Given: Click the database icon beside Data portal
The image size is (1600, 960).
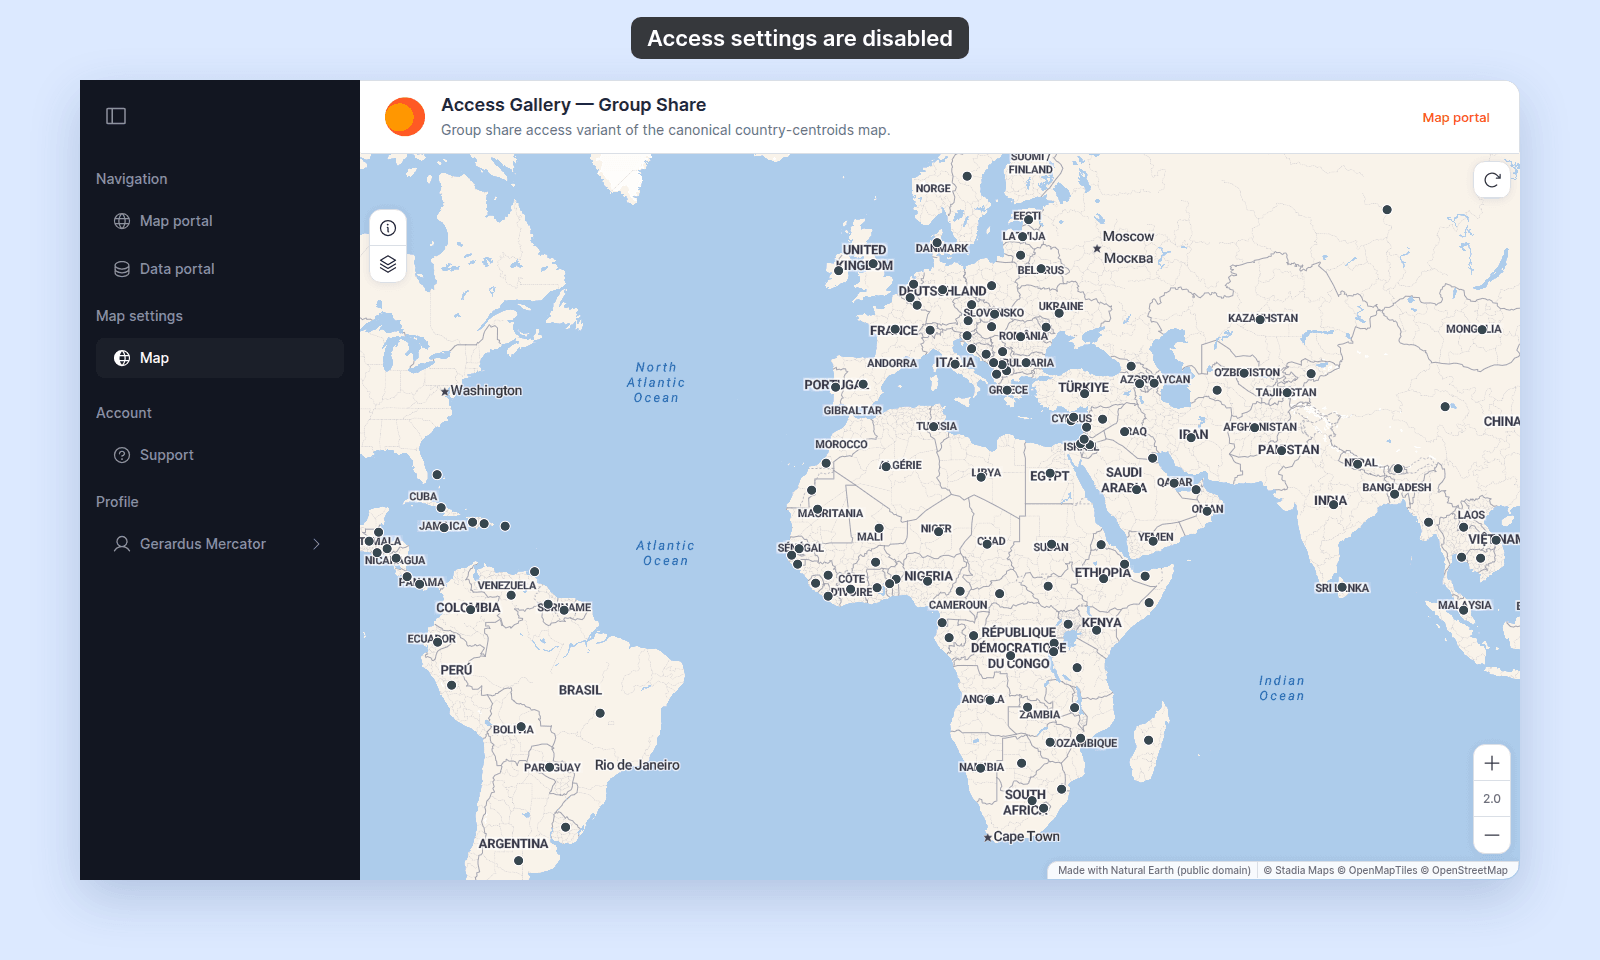Looking at the screenshot, I should click(122, 269).
